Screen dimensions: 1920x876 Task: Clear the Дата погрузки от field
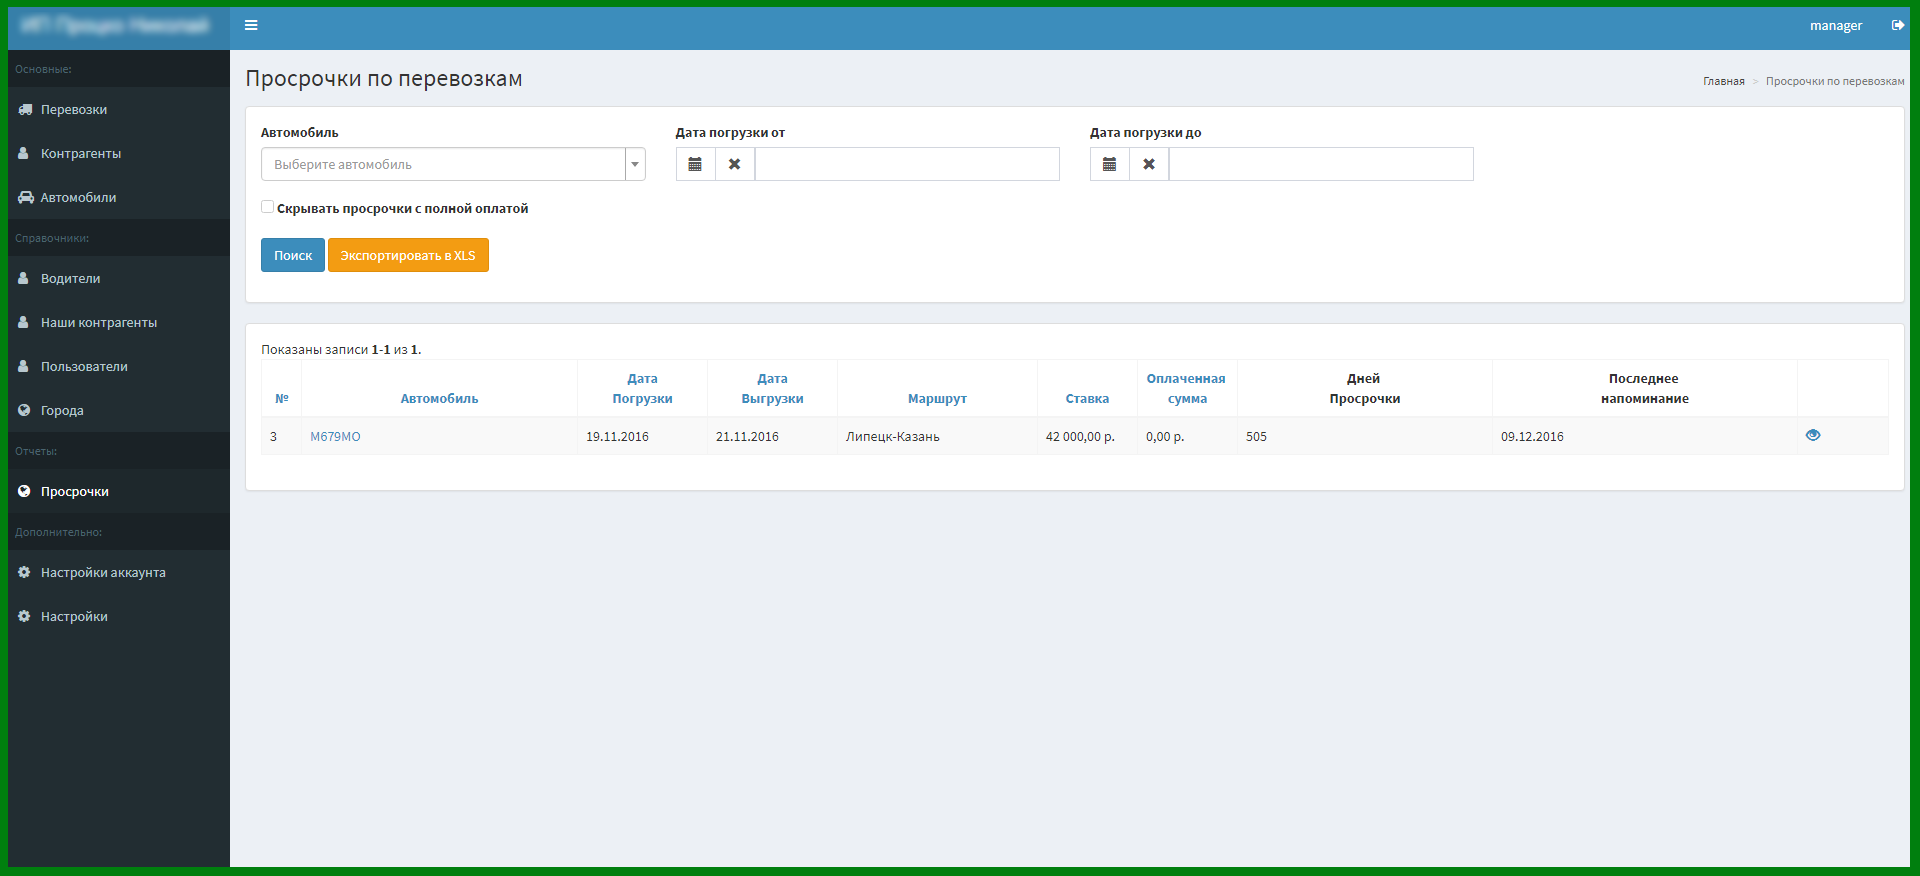(x=735, y=164)
